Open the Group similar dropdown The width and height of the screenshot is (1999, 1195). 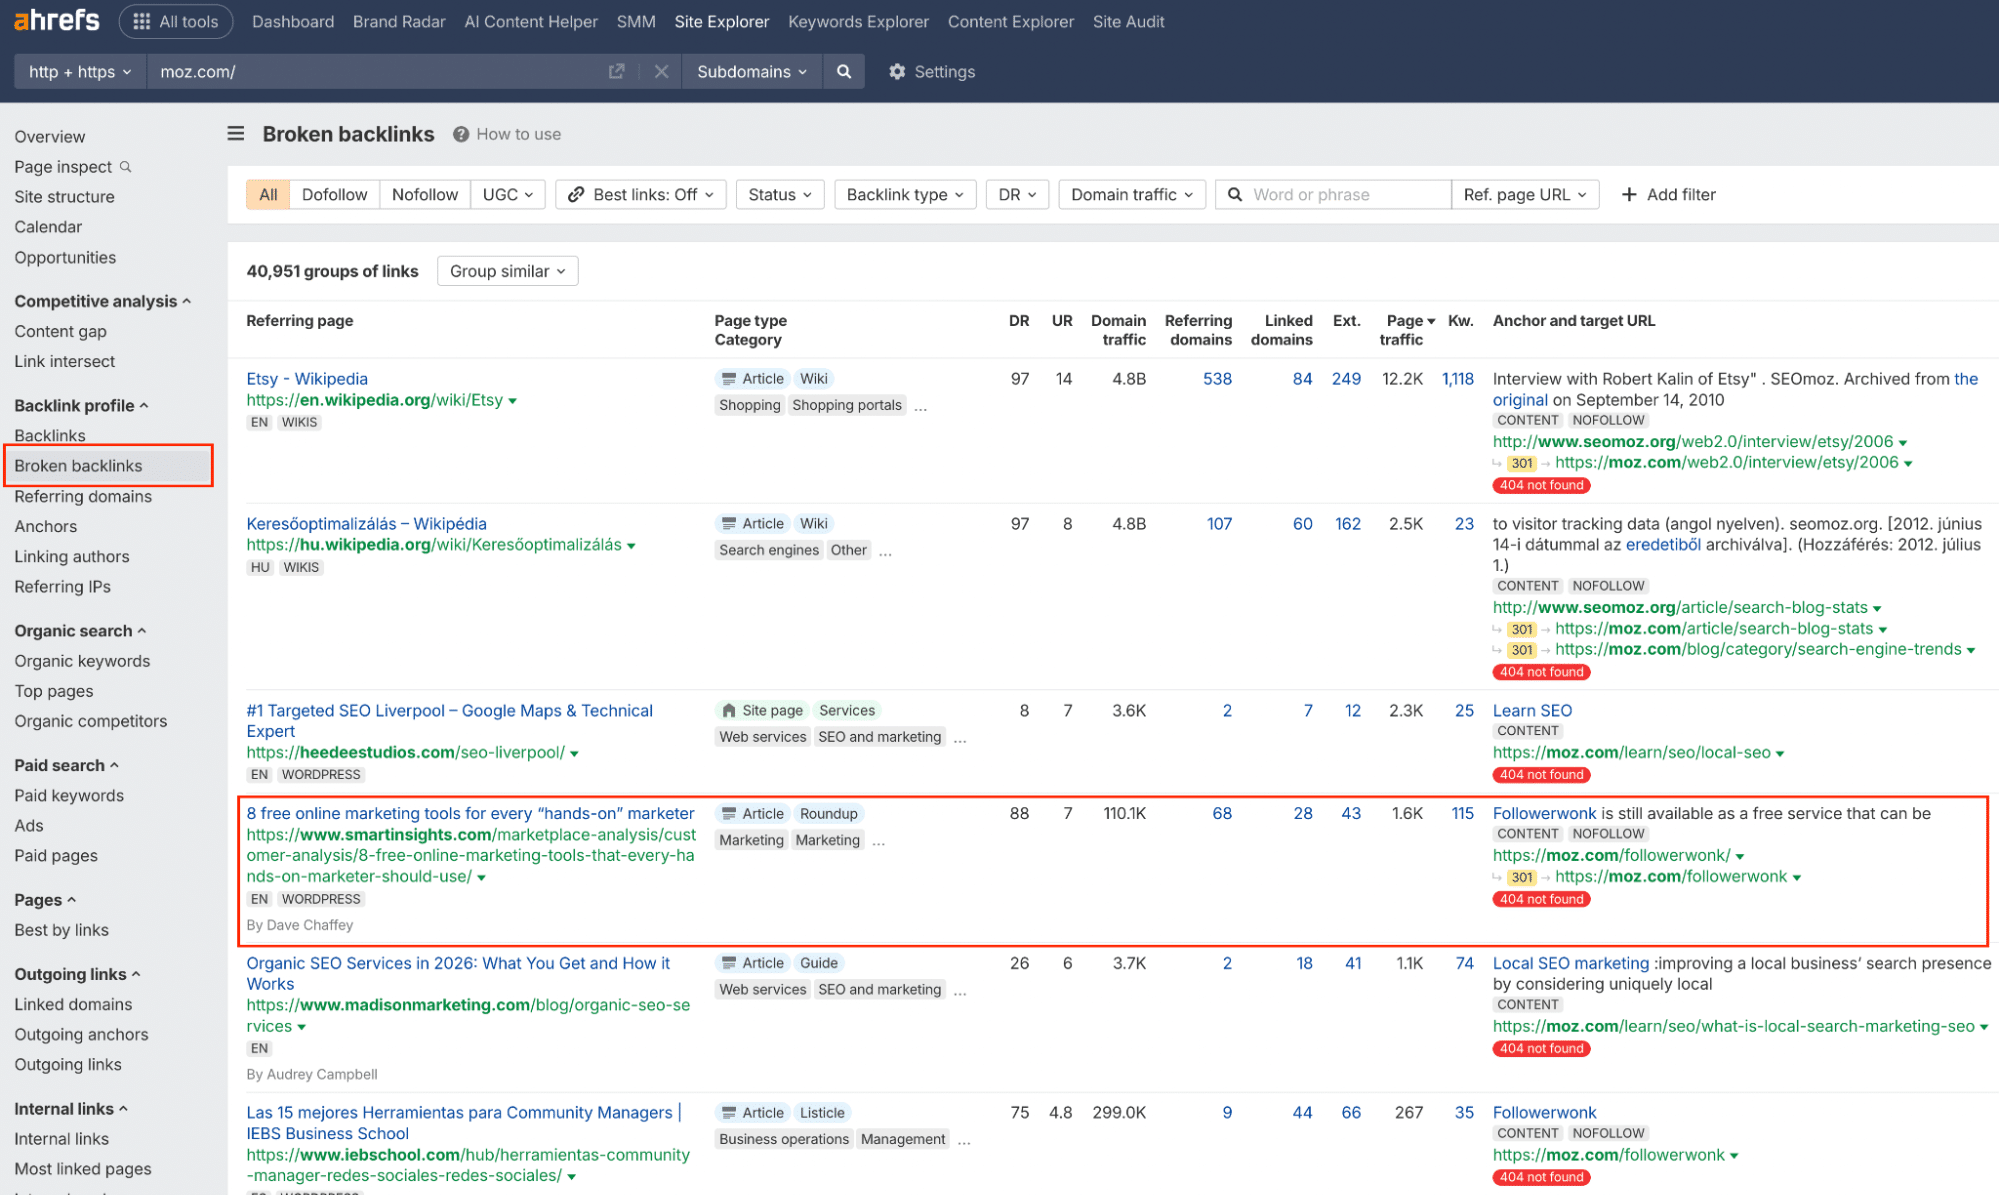[507, 271]
